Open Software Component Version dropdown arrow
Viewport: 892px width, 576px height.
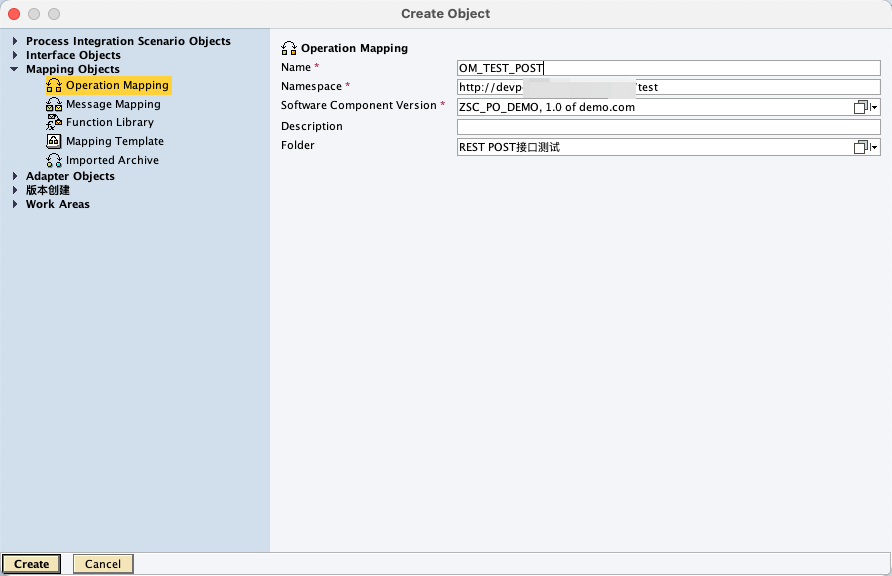coord(874,107)
